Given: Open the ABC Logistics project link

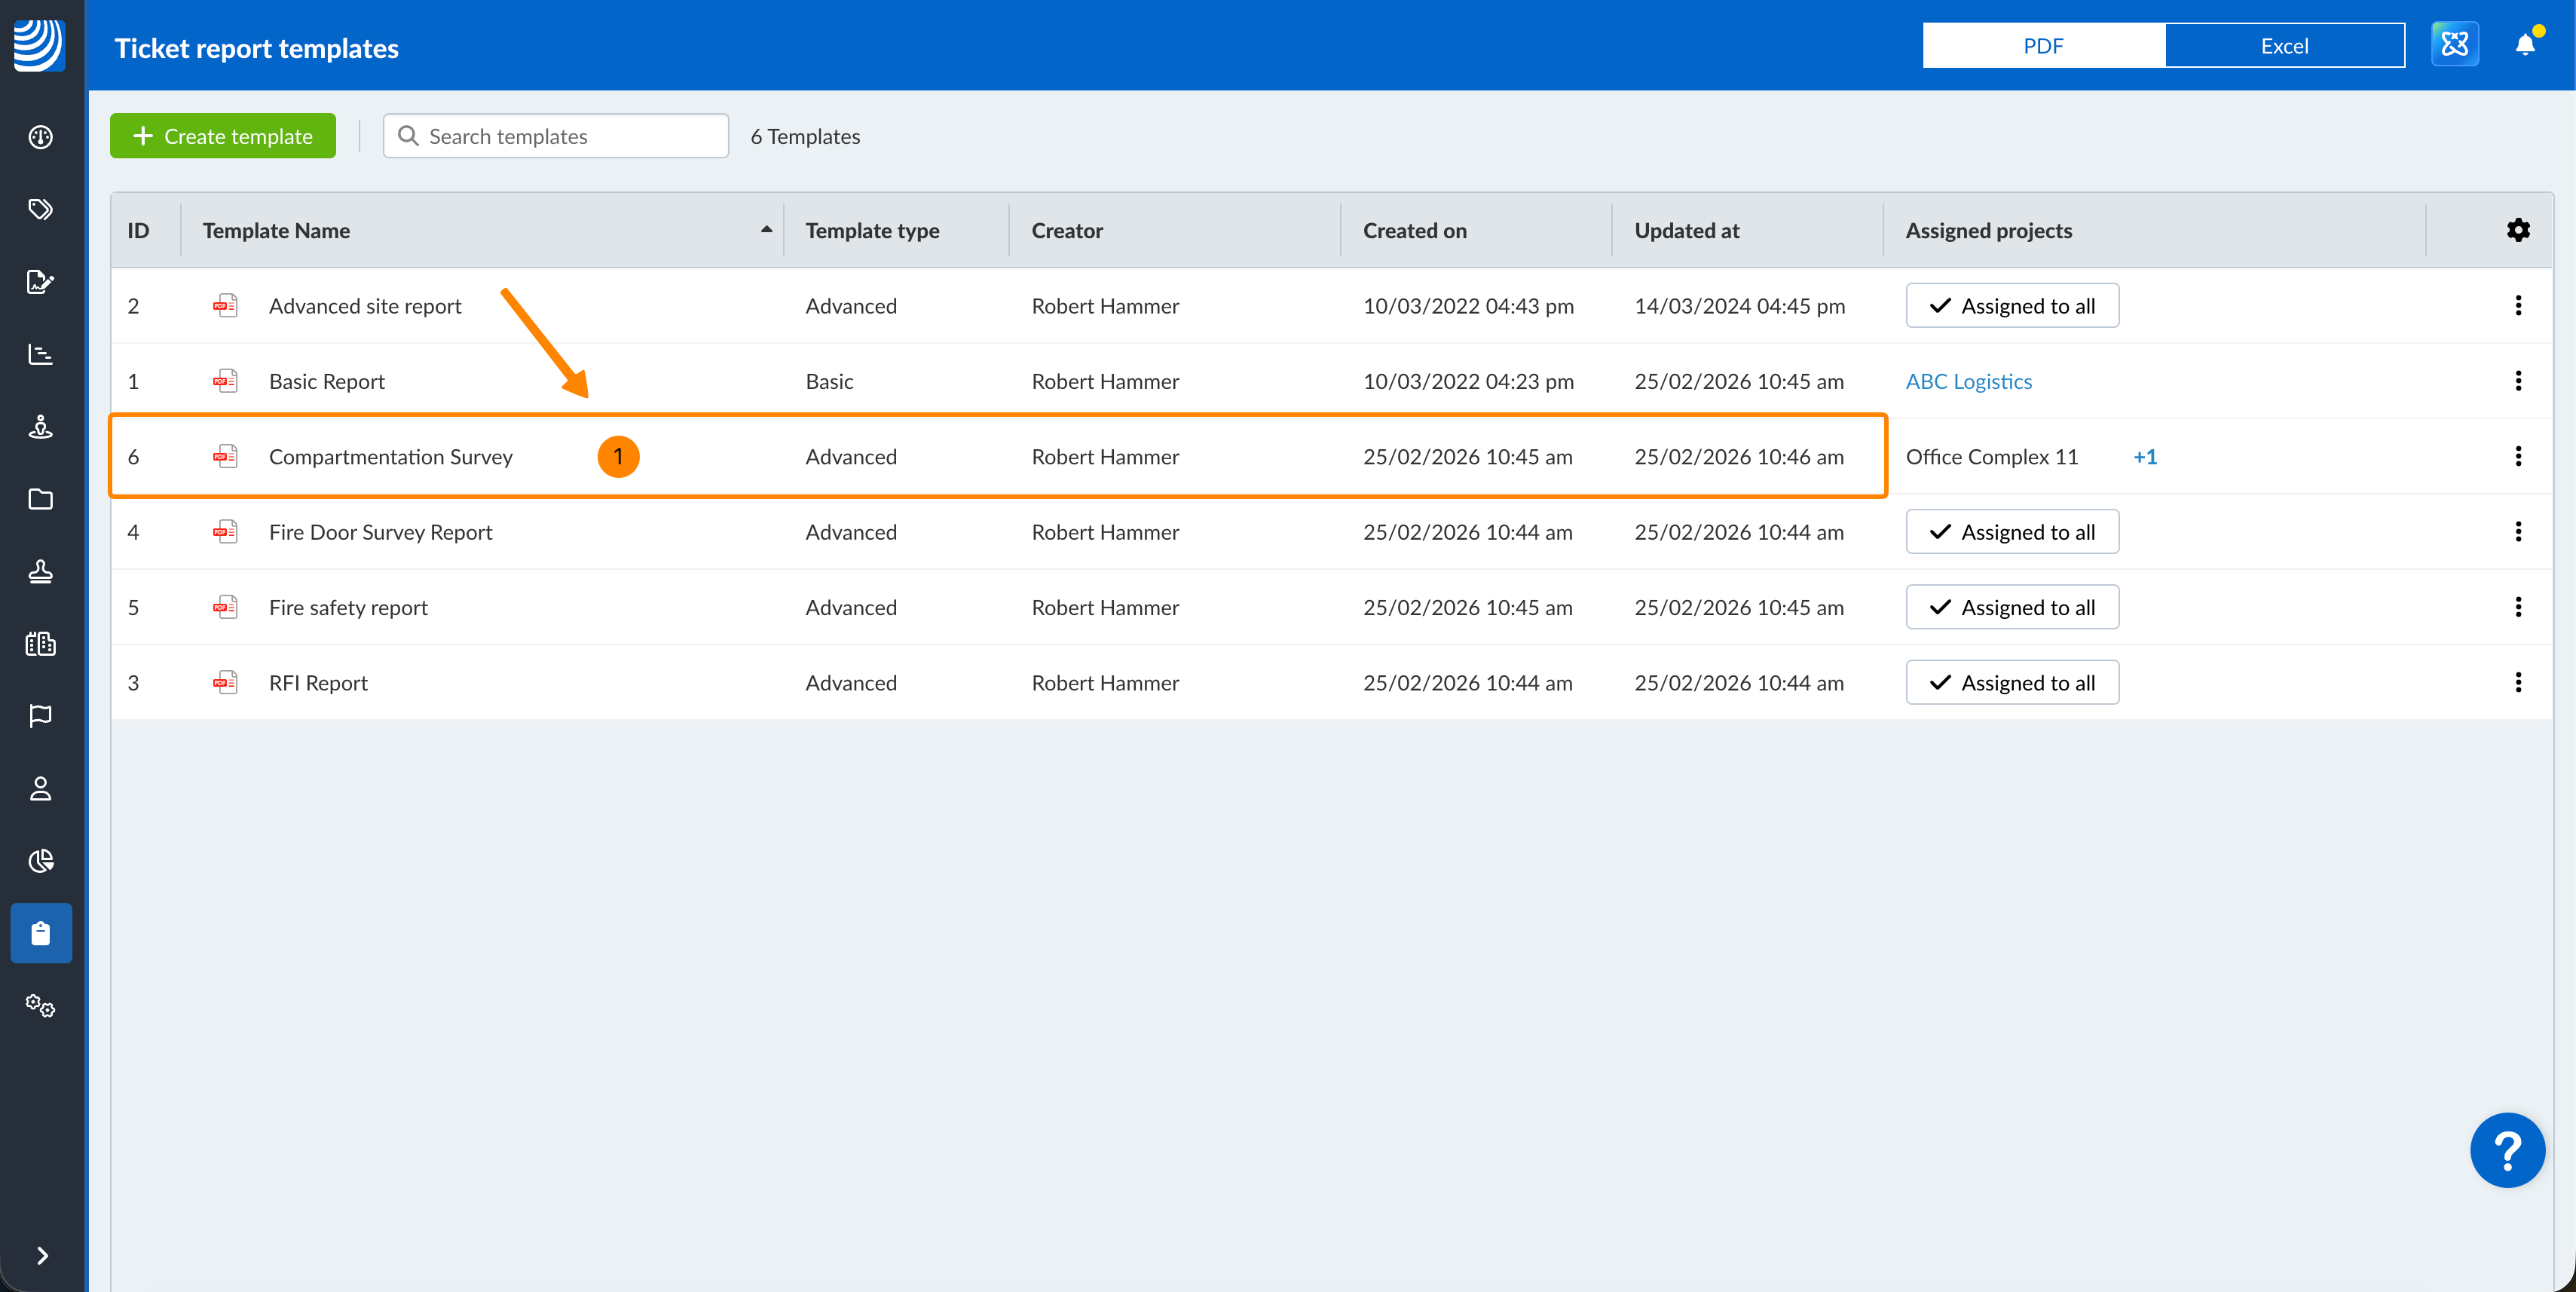Looking at the screenshot, I should click(1968, 381).
